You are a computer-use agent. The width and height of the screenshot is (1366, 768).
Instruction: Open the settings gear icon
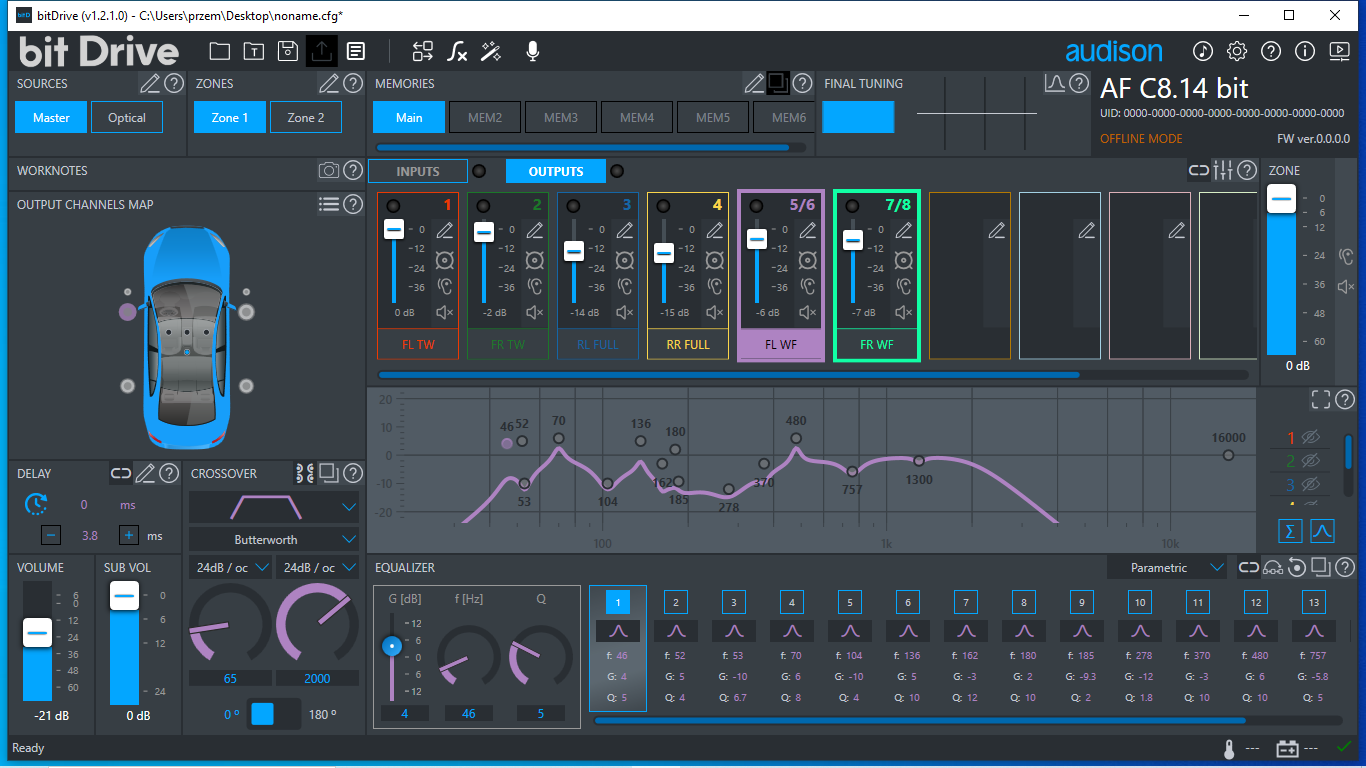tap(1237, 51)
